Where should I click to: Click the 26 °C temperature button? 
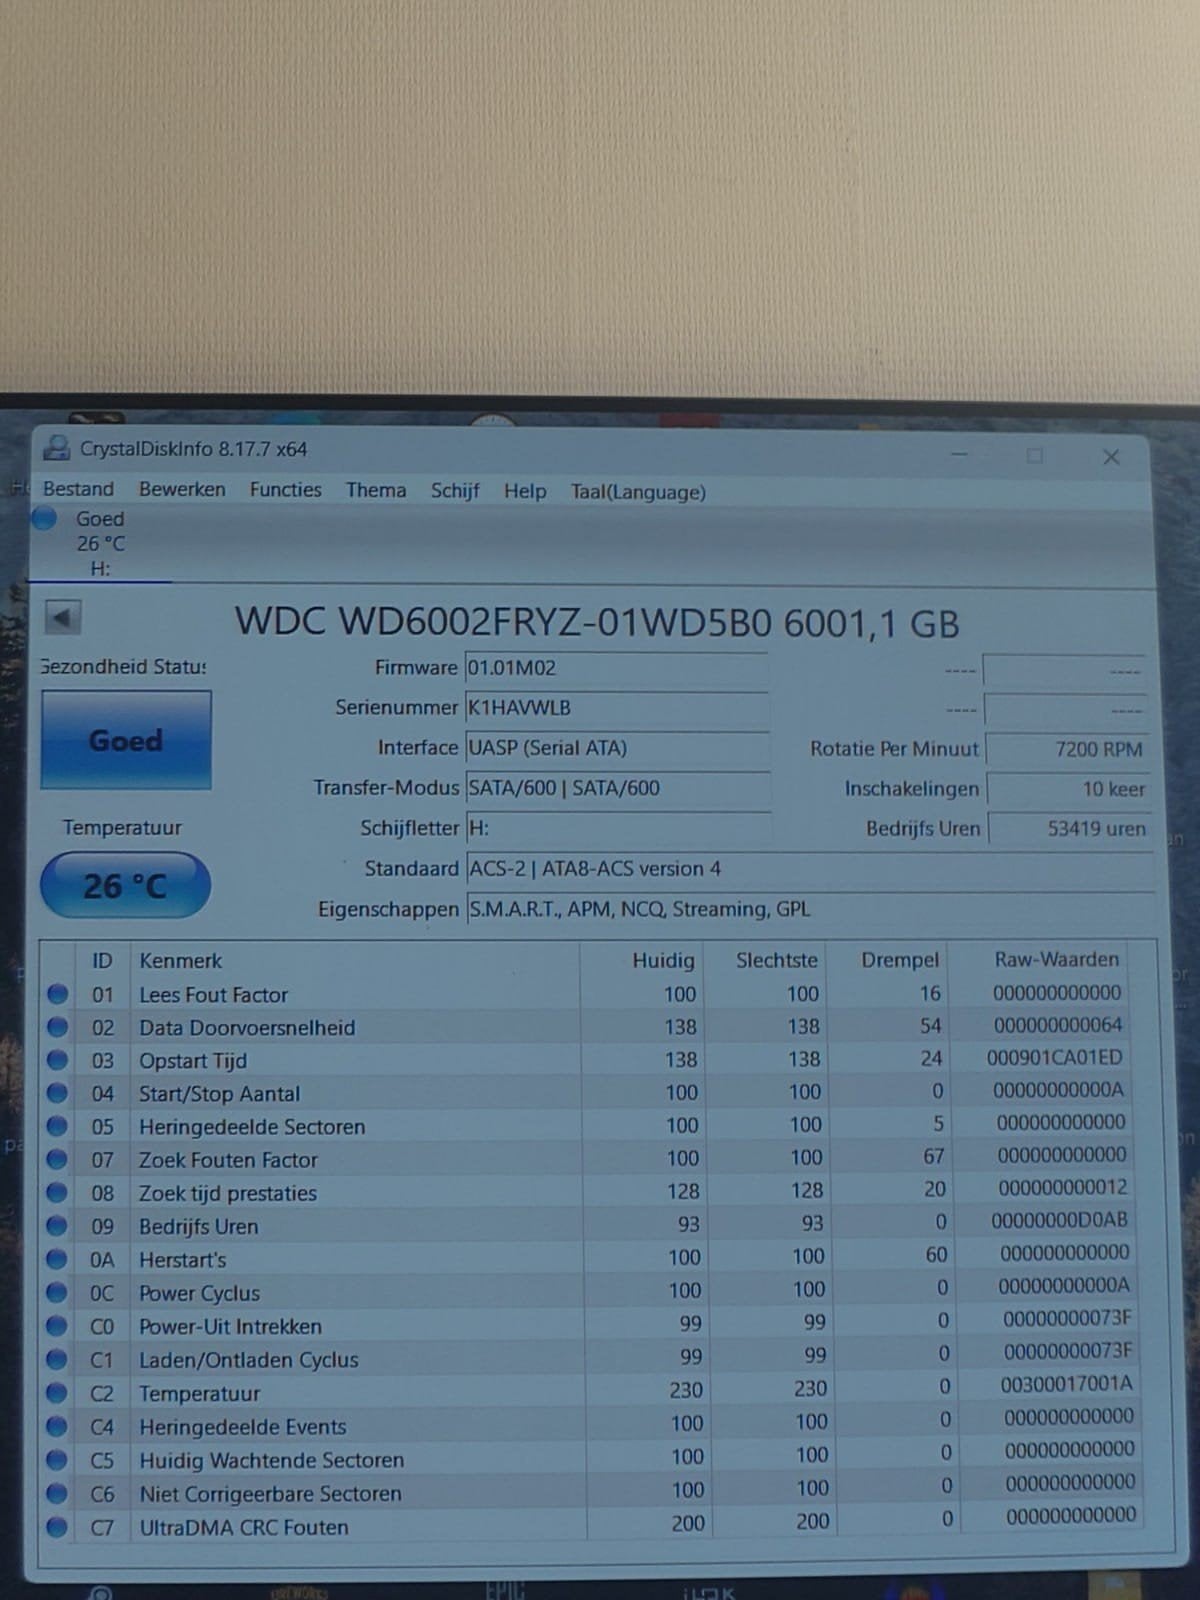click(125, 885)
